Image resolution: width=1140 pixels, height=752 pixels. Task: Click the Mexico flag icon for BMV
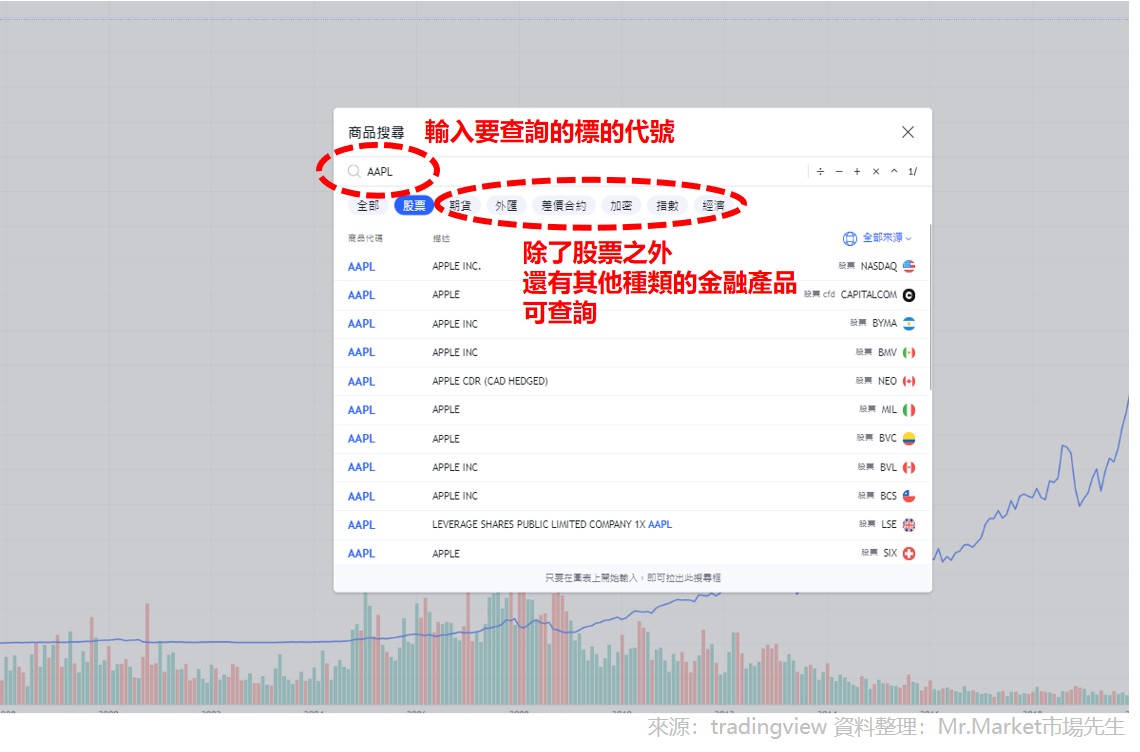click(x=909, y=353)
